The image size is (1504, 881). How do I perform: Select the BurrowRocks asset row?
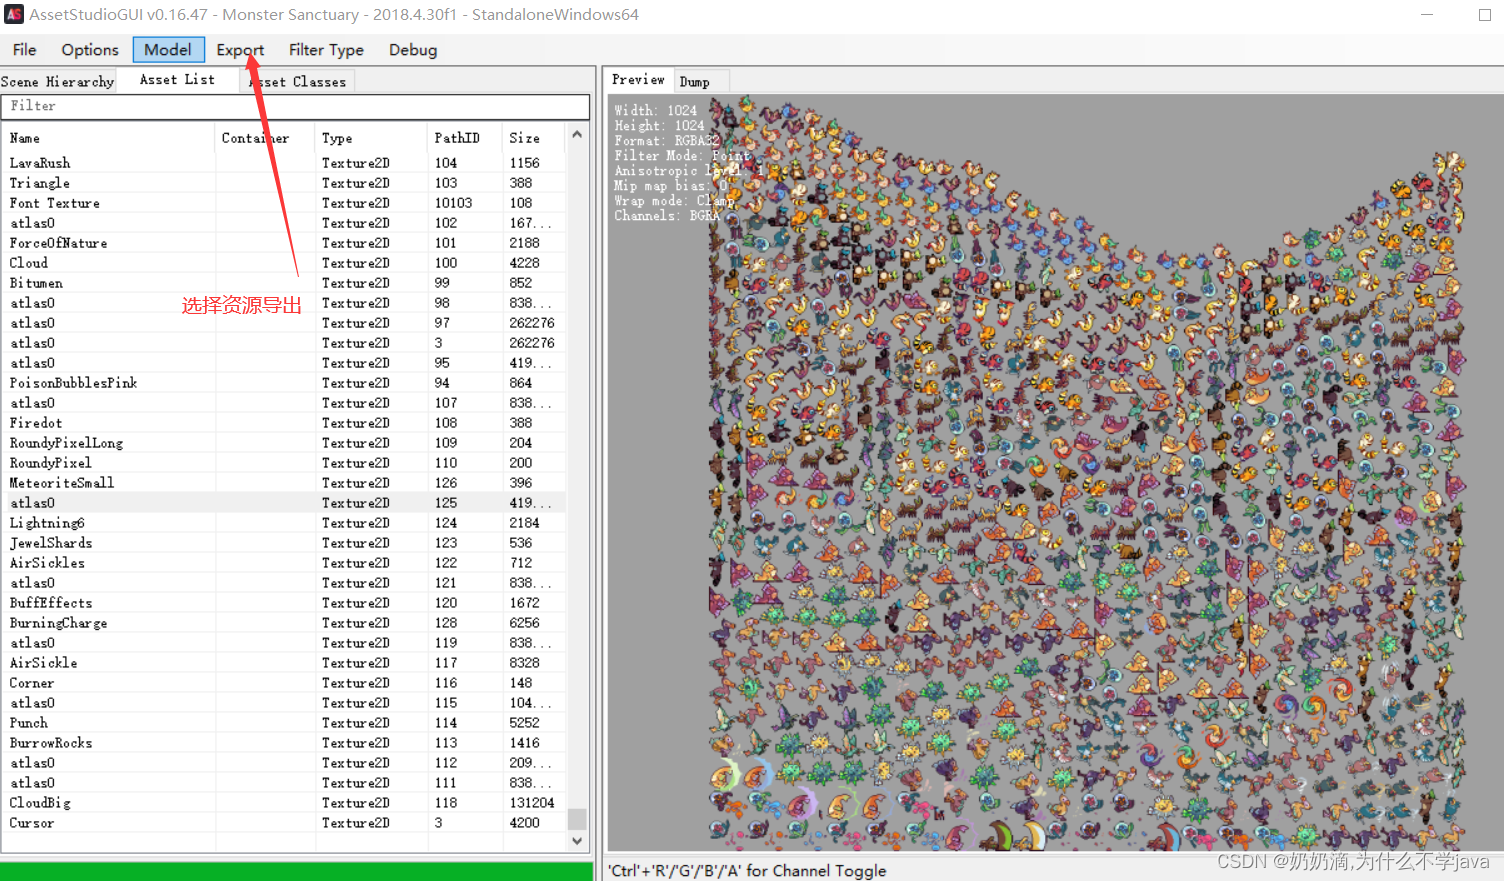285,743
